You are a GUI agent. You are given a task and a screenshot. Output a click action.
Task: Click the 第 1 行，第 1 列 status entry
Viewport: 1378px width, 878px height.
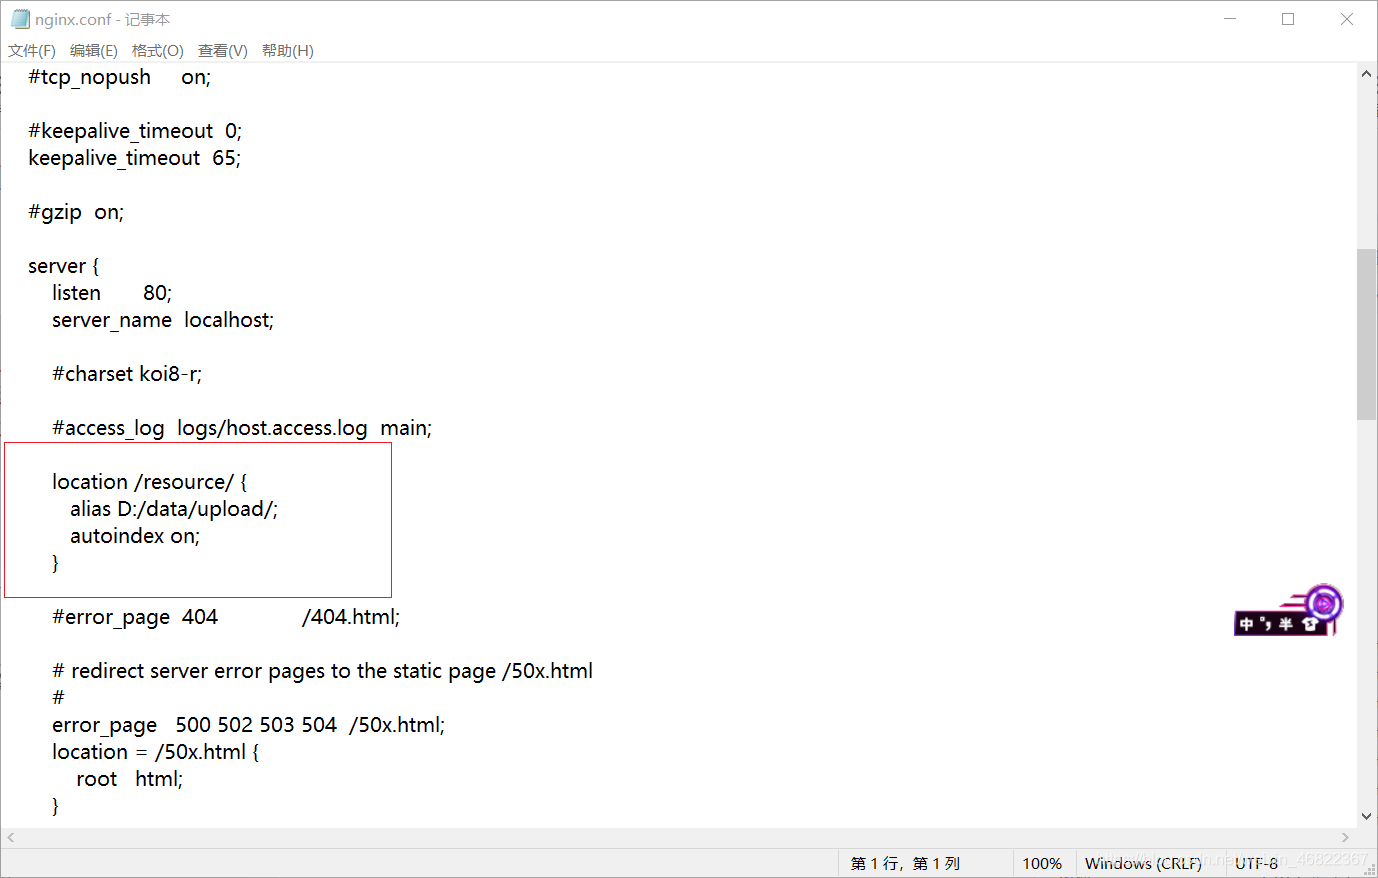click(x=905, y=863)
